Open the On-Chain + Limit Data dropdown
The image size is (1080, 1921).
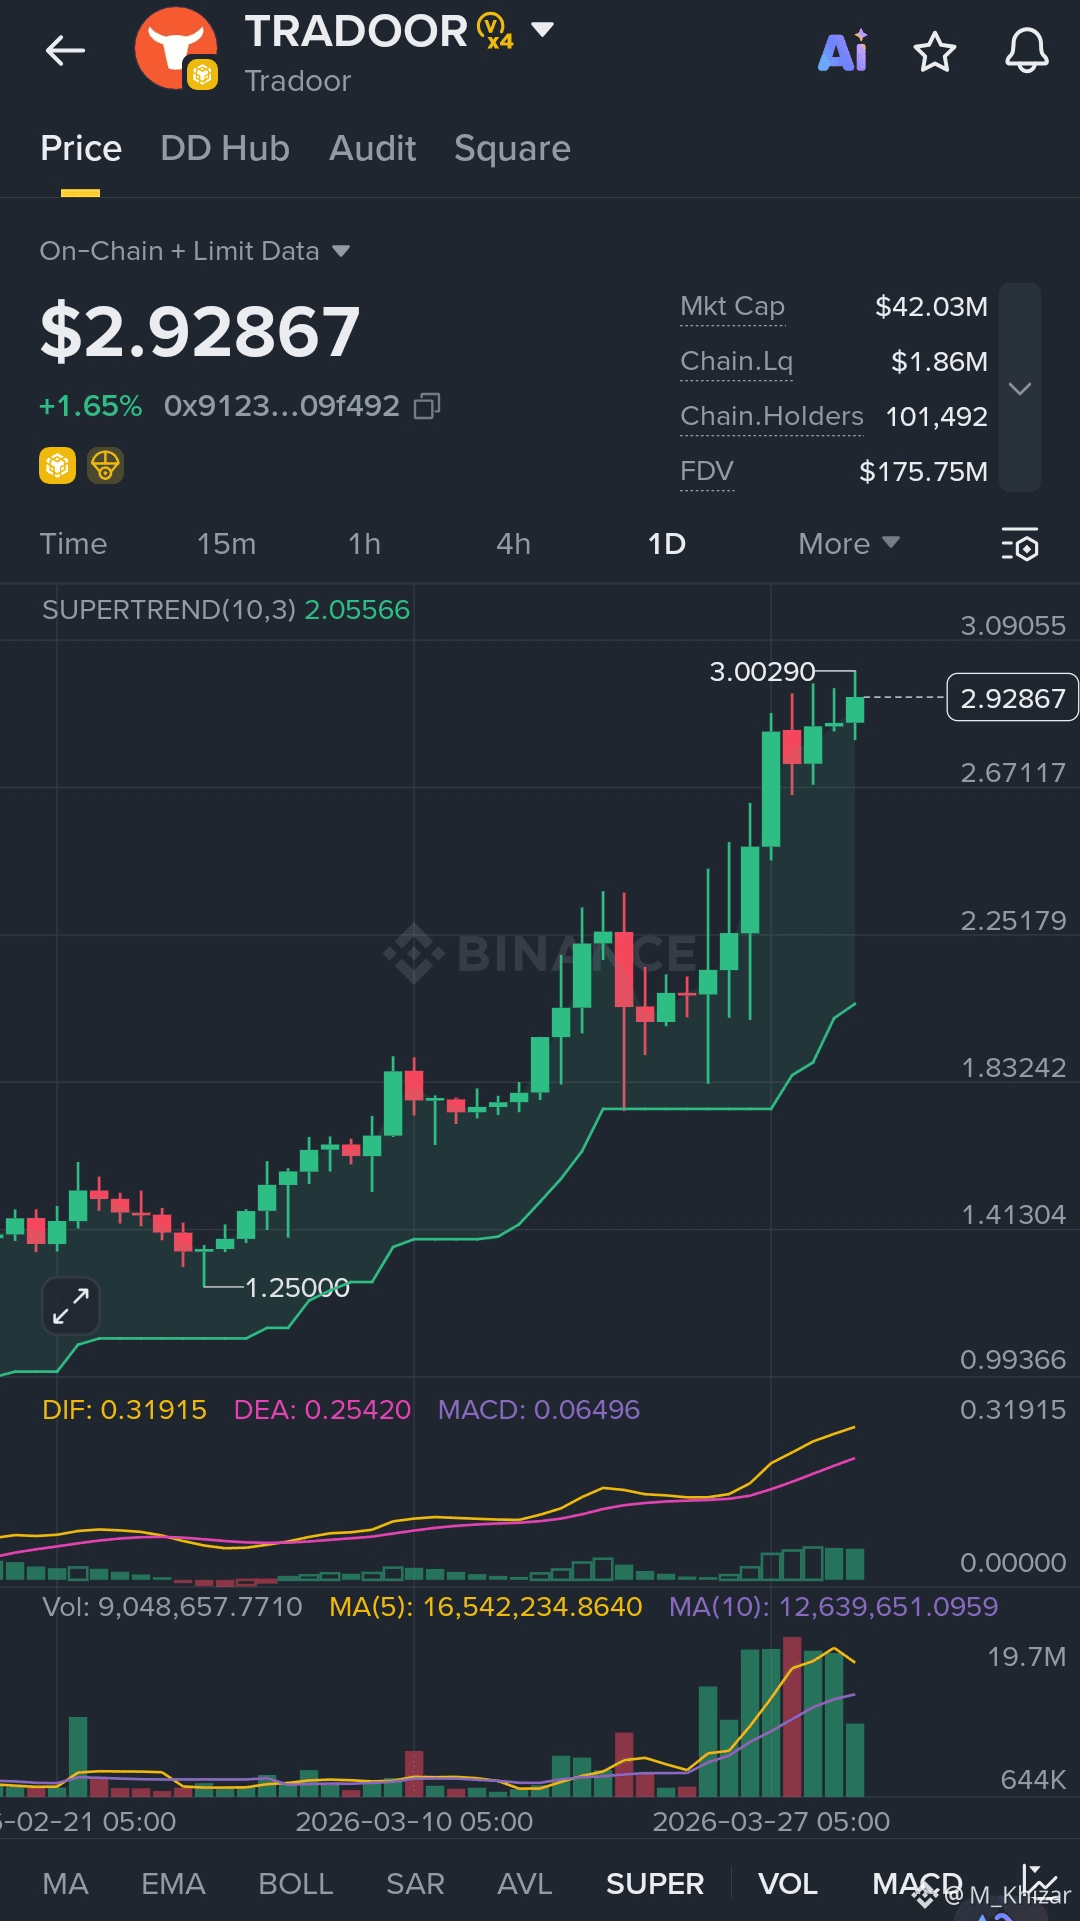click(195, 251)
